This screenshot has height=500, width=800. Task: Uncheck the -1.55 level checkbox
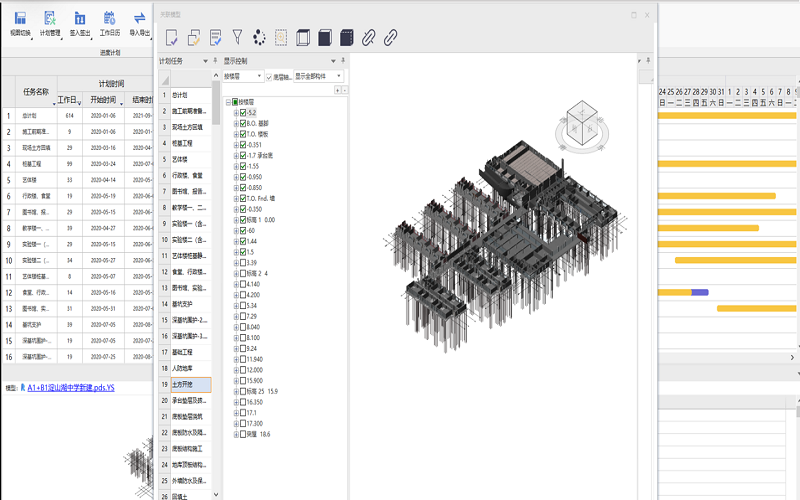[x=243, y=166]
